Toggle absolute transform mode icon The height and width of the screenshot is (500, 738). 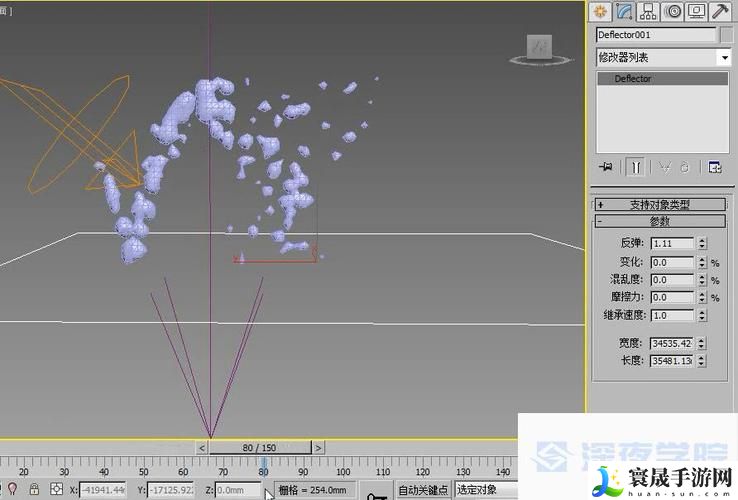(x=57, y=490)
